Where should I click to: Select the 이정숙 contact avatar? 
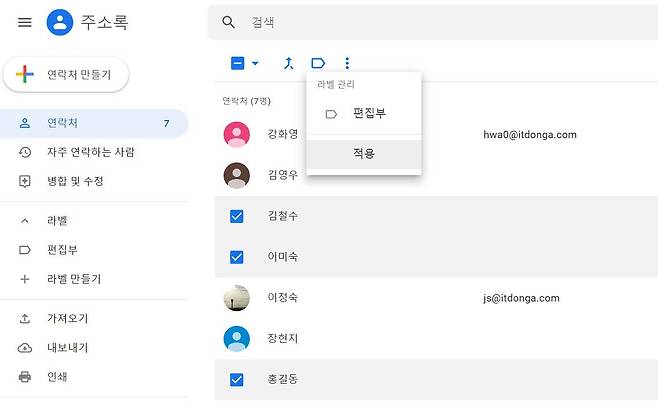click(x=237, y=298)
